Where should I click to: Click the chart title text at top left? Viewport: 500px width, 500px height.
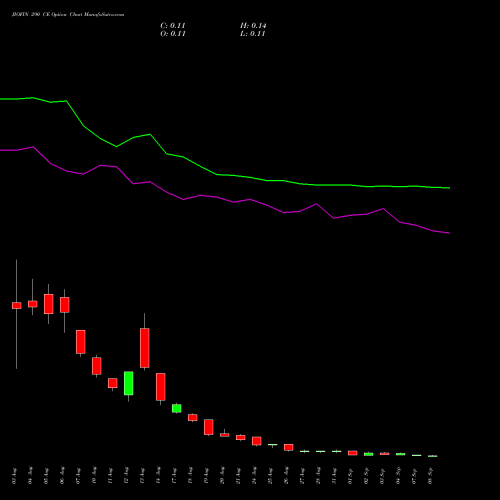tap(68, 15)
